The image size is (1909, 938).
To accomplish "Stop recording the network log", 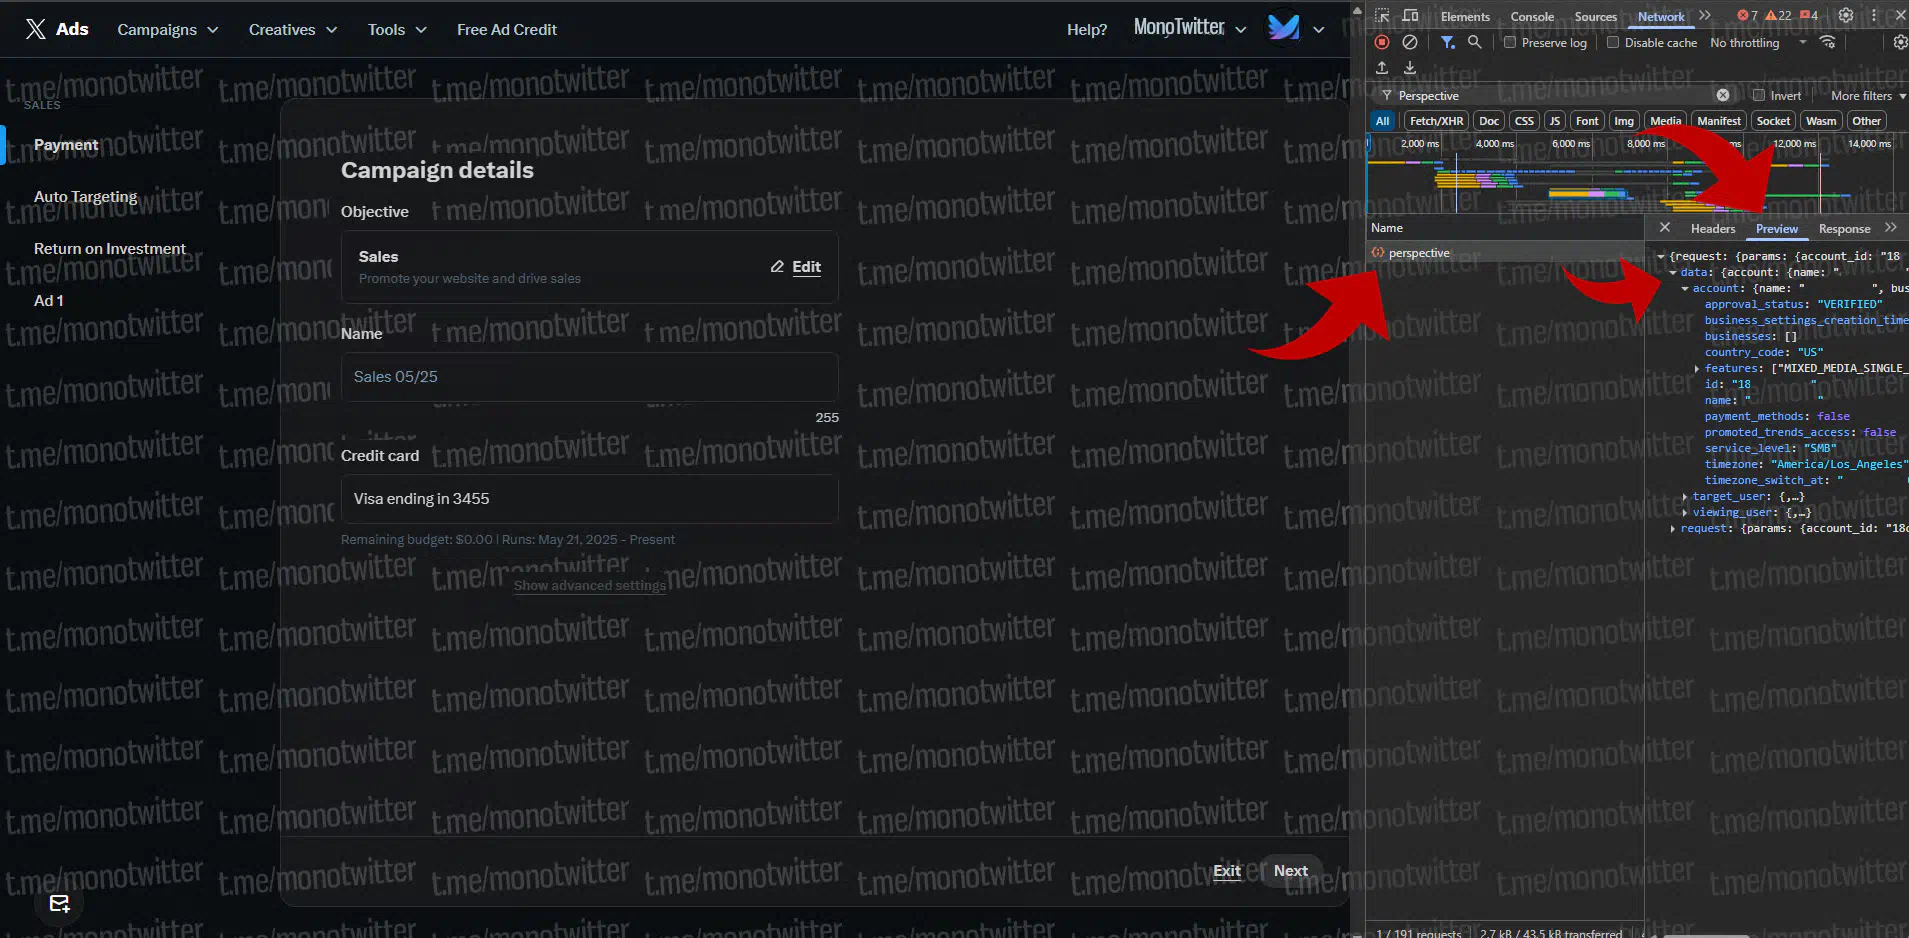I will (1382, 42).
